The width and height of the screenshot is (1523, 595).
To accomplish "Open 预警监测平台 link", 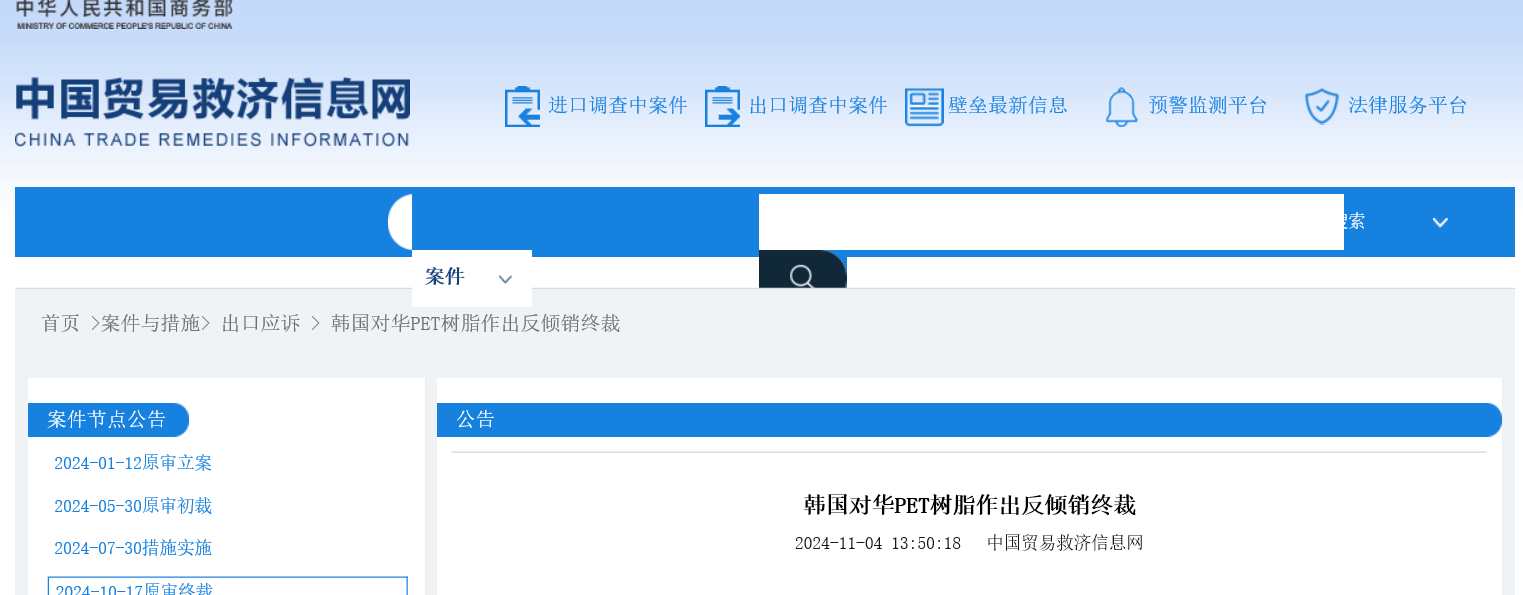I will [1208, 105].
